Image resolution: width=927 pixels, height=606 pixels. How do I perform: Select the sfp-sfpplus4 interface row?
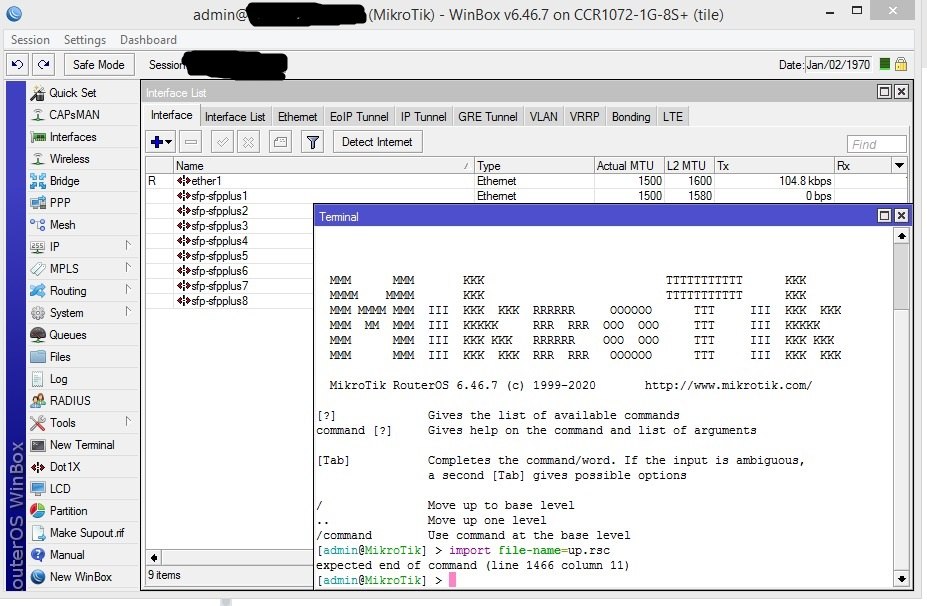(x=229, y=241)
